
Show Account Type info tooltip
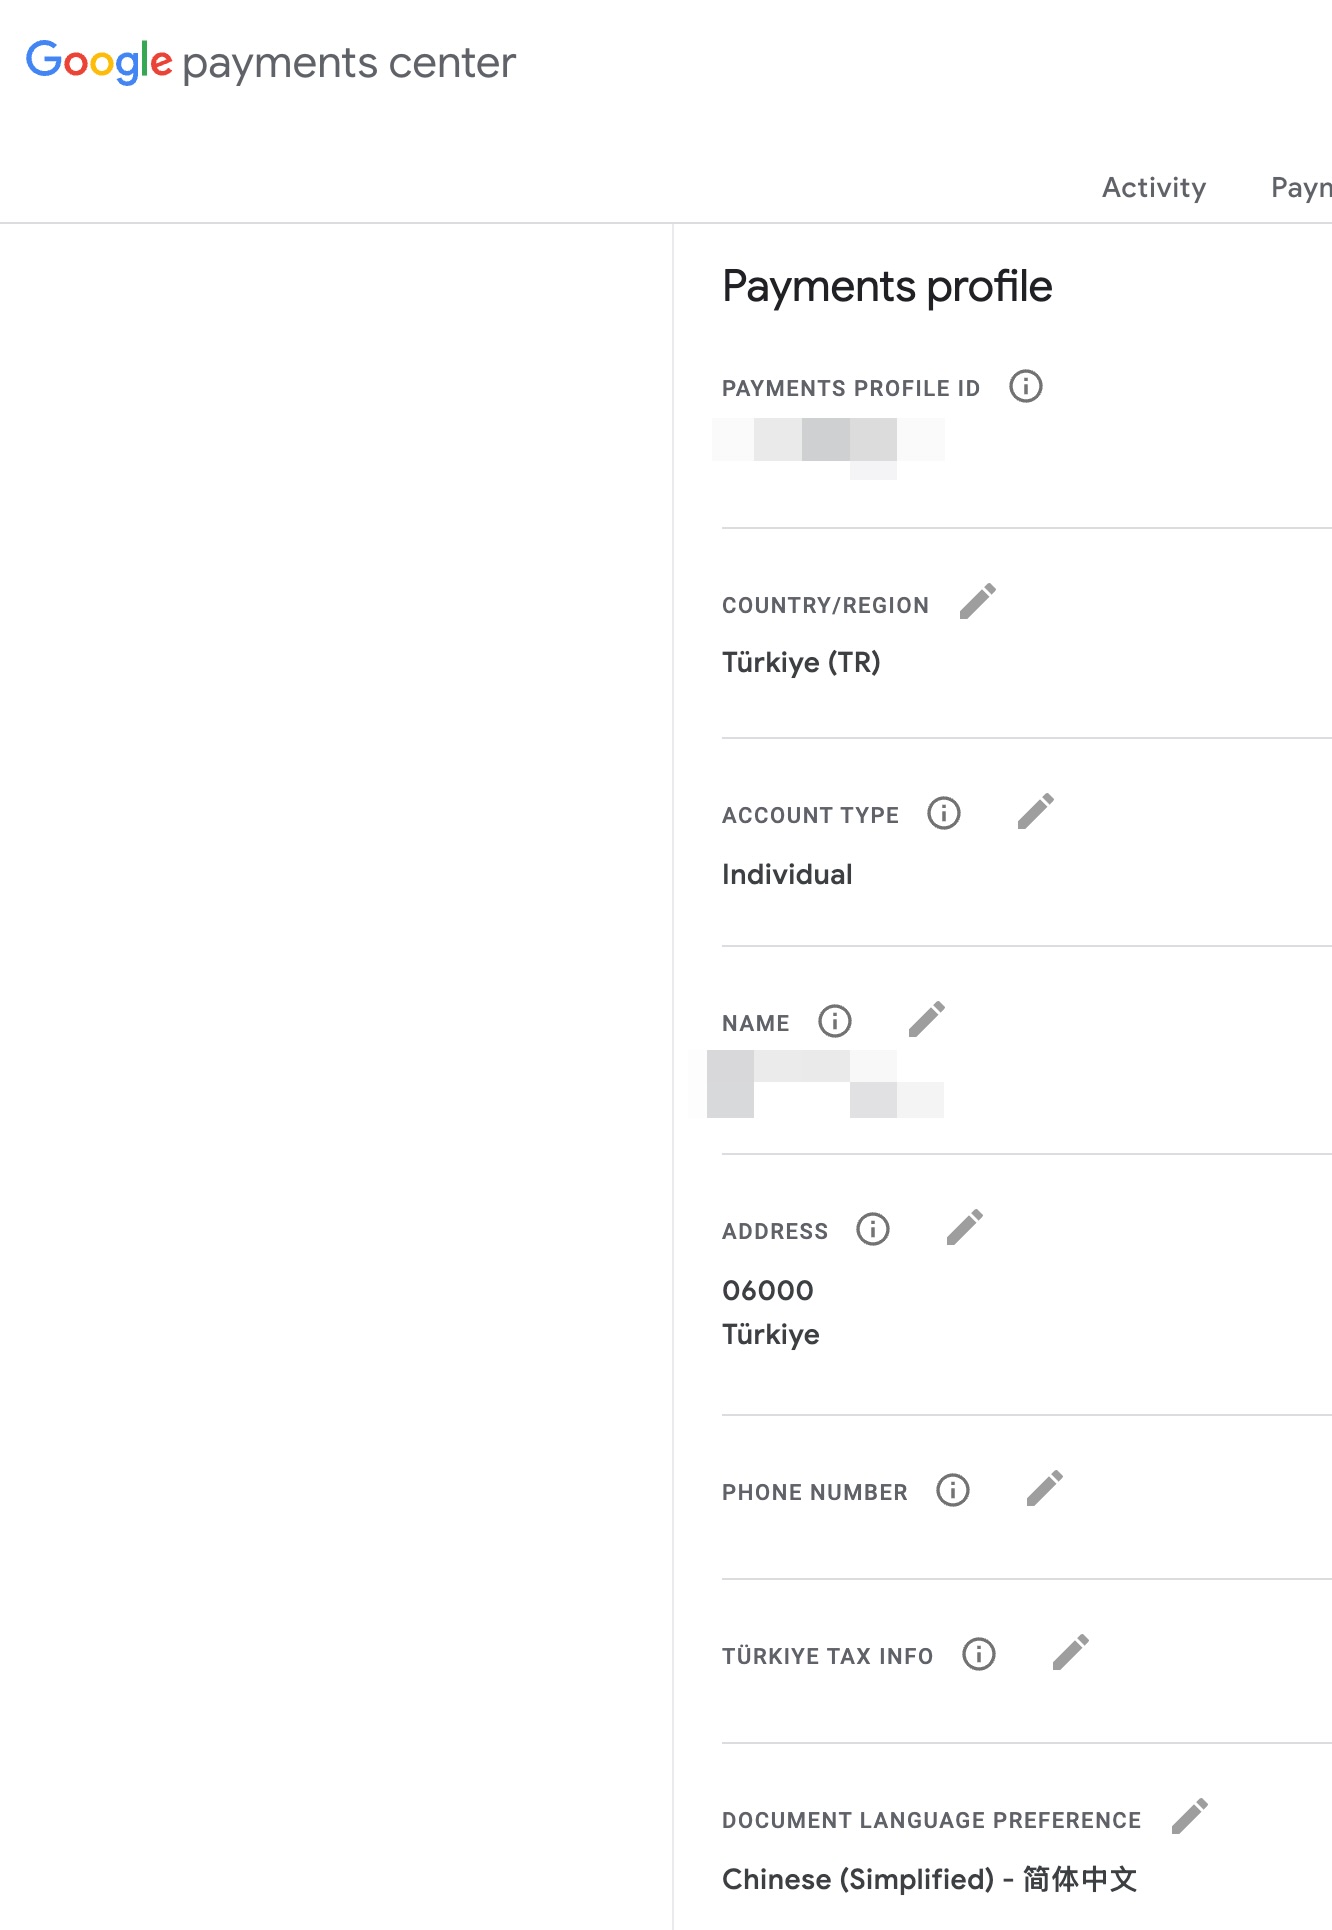943,813
